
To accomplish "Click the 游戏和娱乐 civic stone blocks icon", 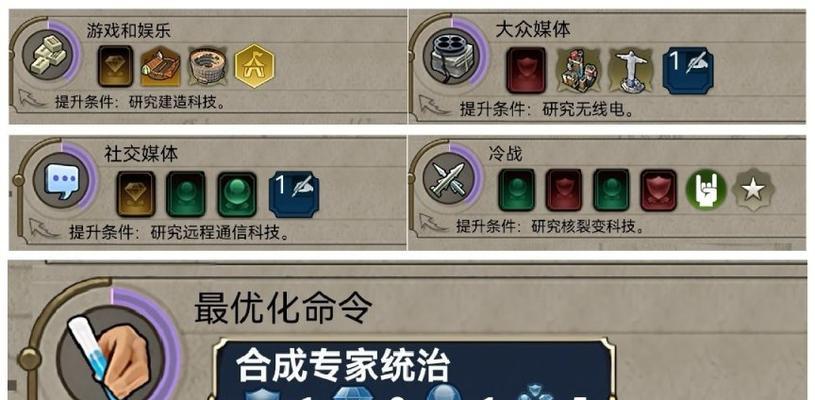I will pyautogui.click(x=47, y=55).
